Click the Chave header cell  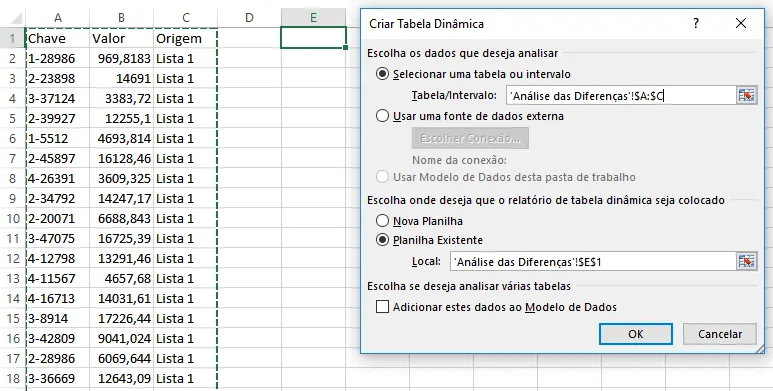pos(58,38)
